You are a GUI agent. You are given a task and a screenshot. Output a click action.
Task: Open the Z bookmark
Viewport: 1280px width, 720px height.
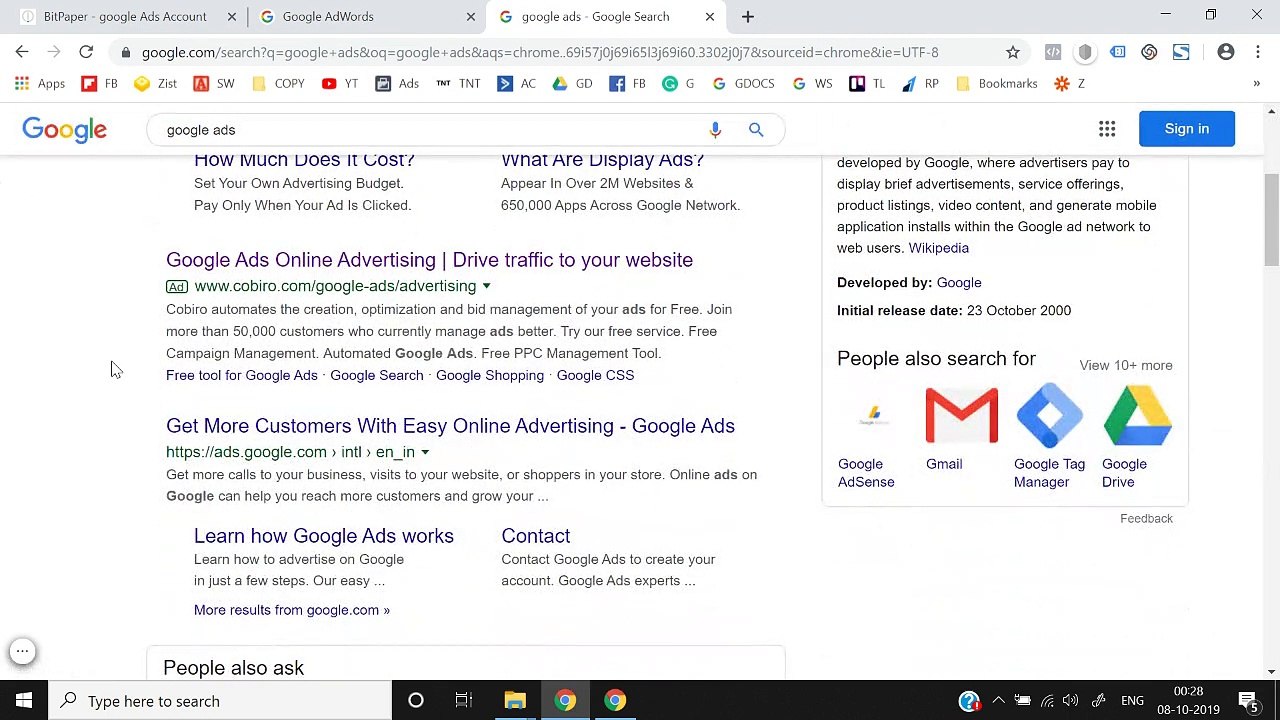[1069, 84]
